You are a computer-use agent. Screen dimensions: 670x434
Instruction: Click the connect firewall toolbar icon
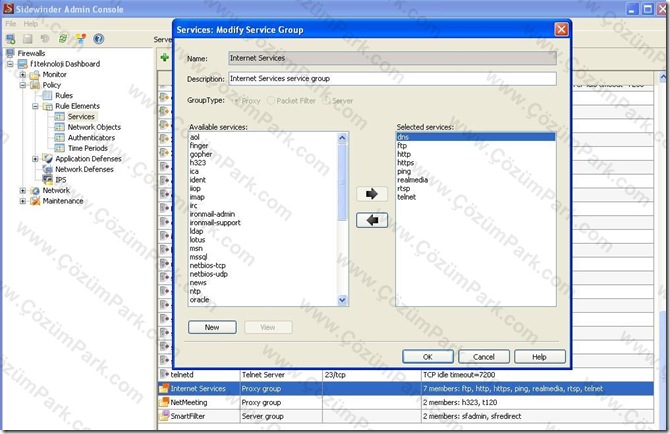(x=10, y=39)
